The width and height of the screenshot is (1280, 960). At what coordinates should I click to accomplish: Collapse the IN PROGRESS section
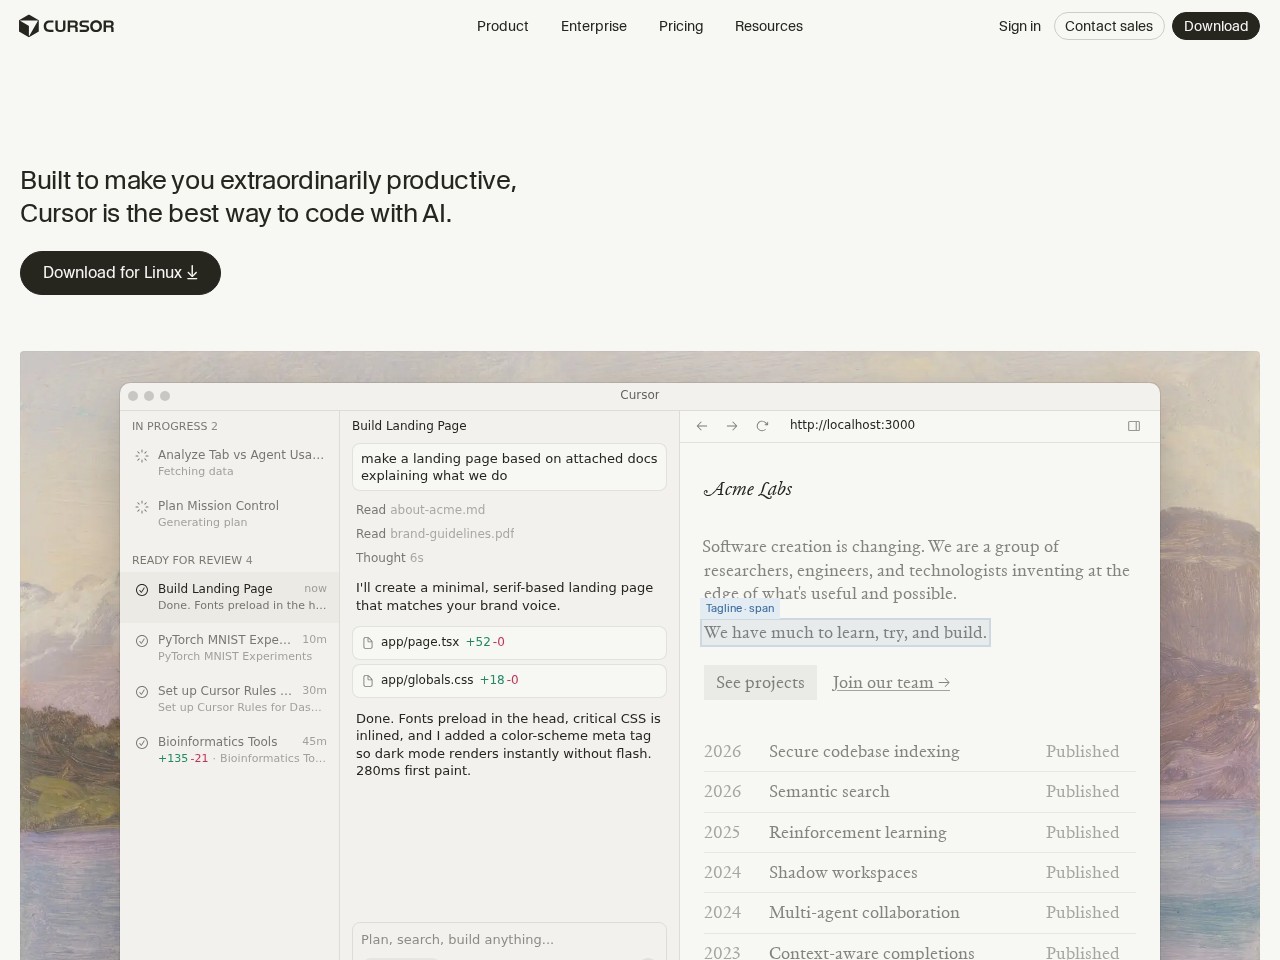tap(175, 426)
